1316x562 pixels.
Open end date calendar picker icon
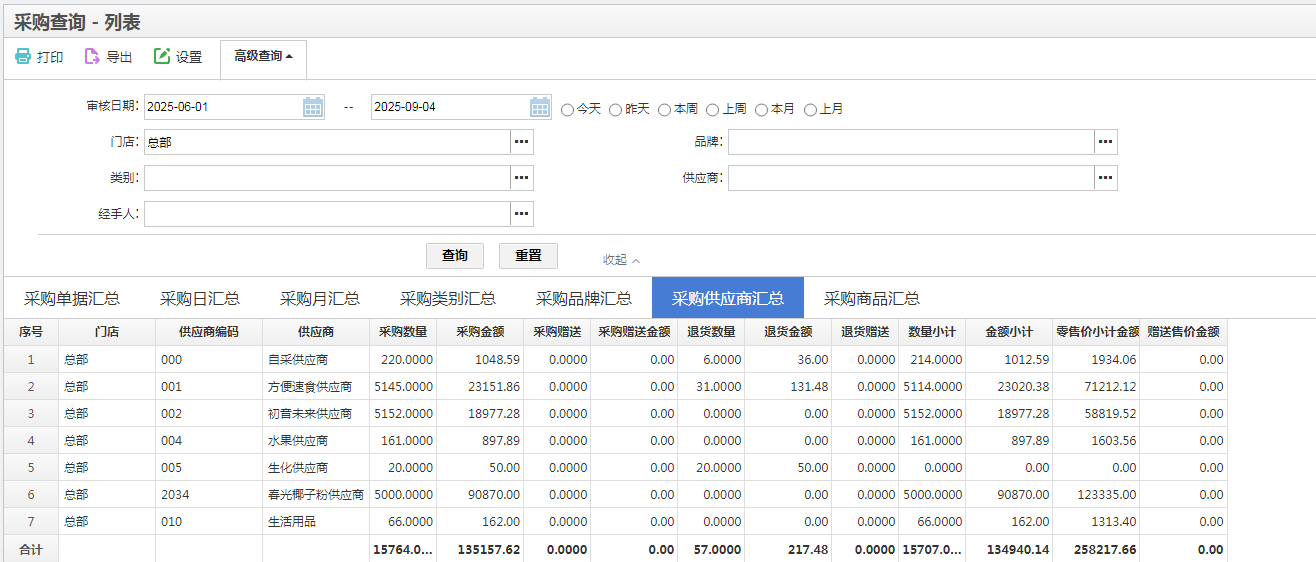click(x=540, y=107)
